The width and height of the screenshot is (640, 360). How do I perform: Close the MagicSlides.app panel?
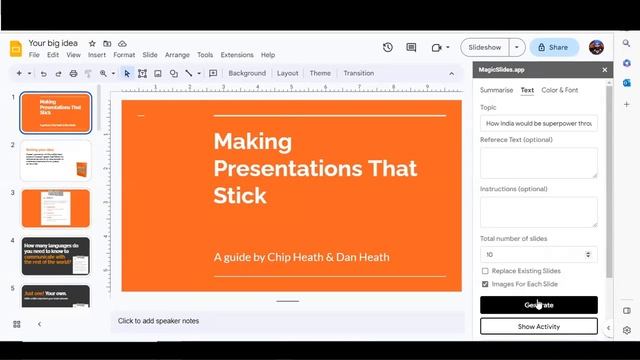point(604,70)
